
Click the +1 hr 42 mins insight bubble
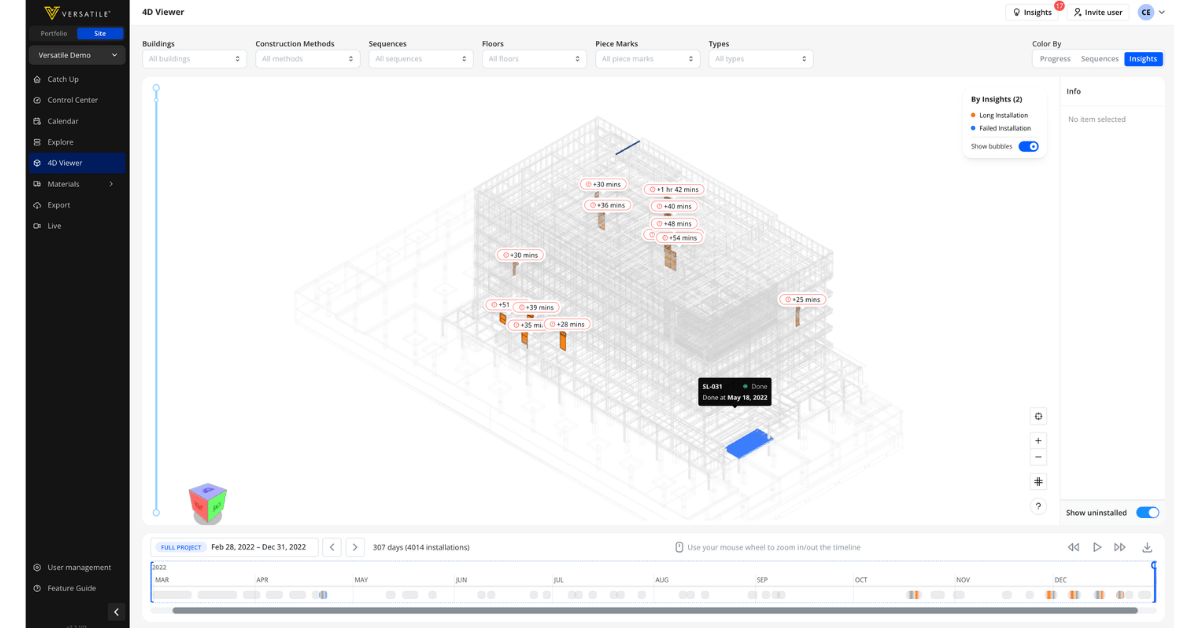tap(674, 189)
